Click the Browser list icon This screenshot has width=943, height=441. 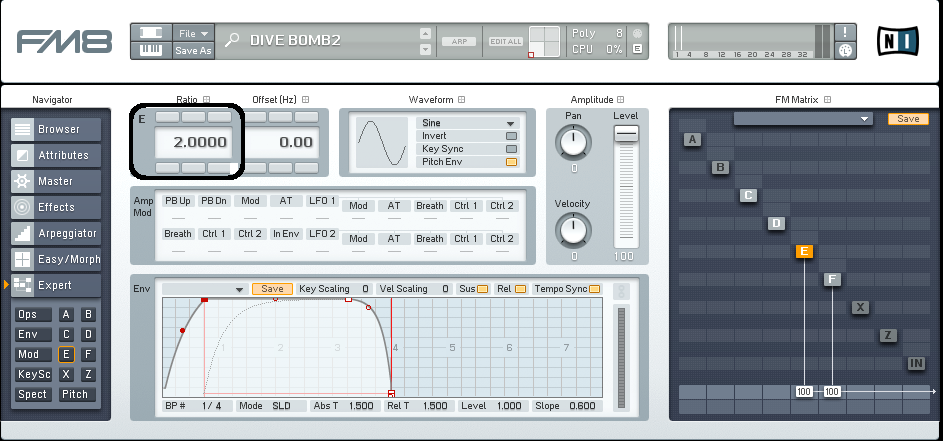click(x=22, y=129)
